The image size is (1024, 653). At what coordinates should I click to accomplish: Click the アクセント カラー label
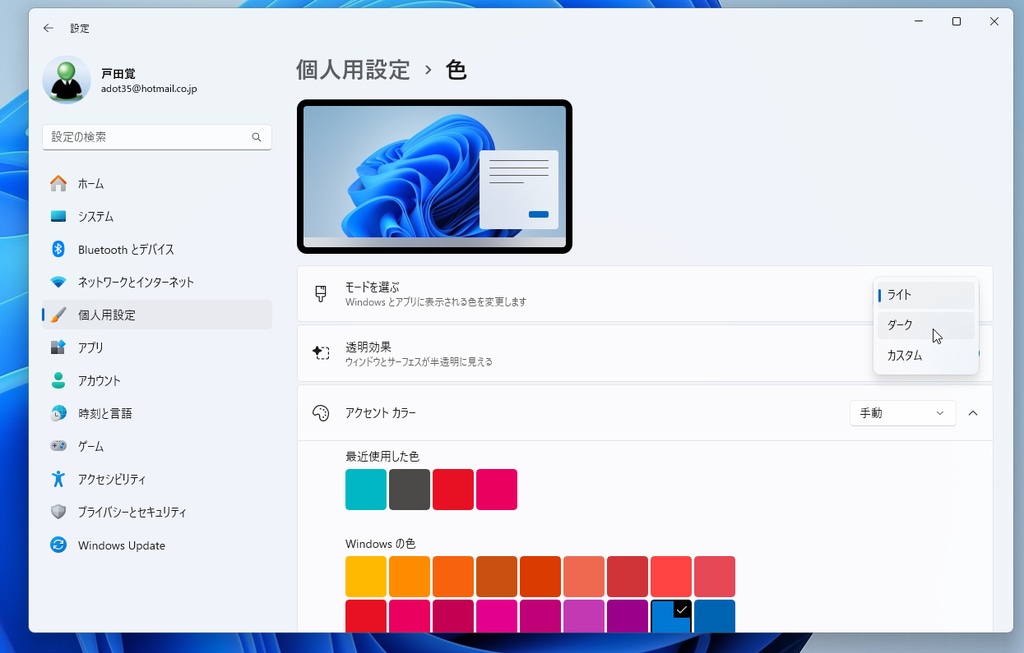coord(381,413)
